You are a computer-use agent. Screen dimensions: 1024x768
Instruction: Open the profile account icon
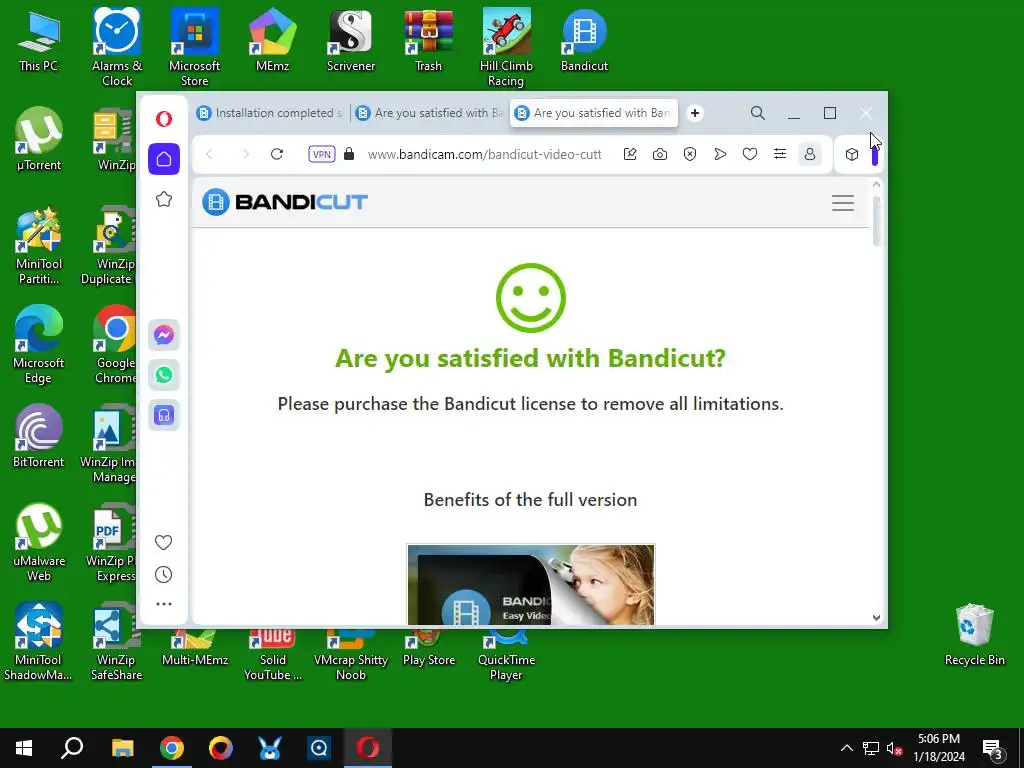point(810,154)
